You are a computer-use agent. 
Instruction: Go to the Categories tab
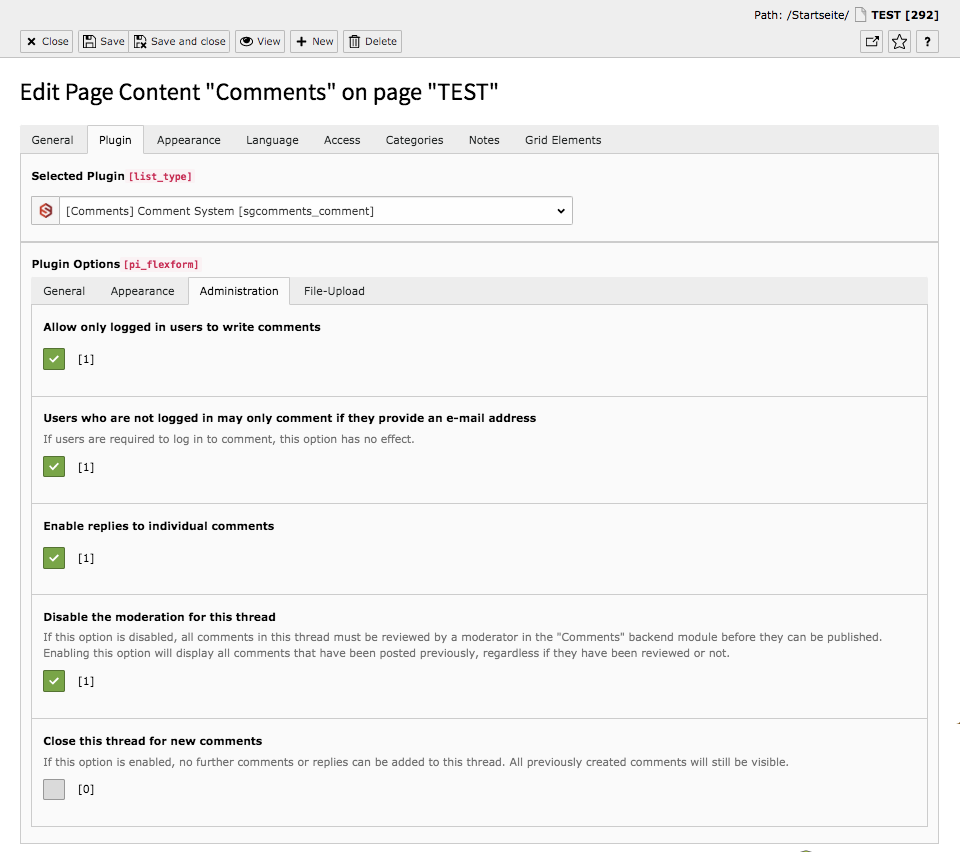click(414, 140)
